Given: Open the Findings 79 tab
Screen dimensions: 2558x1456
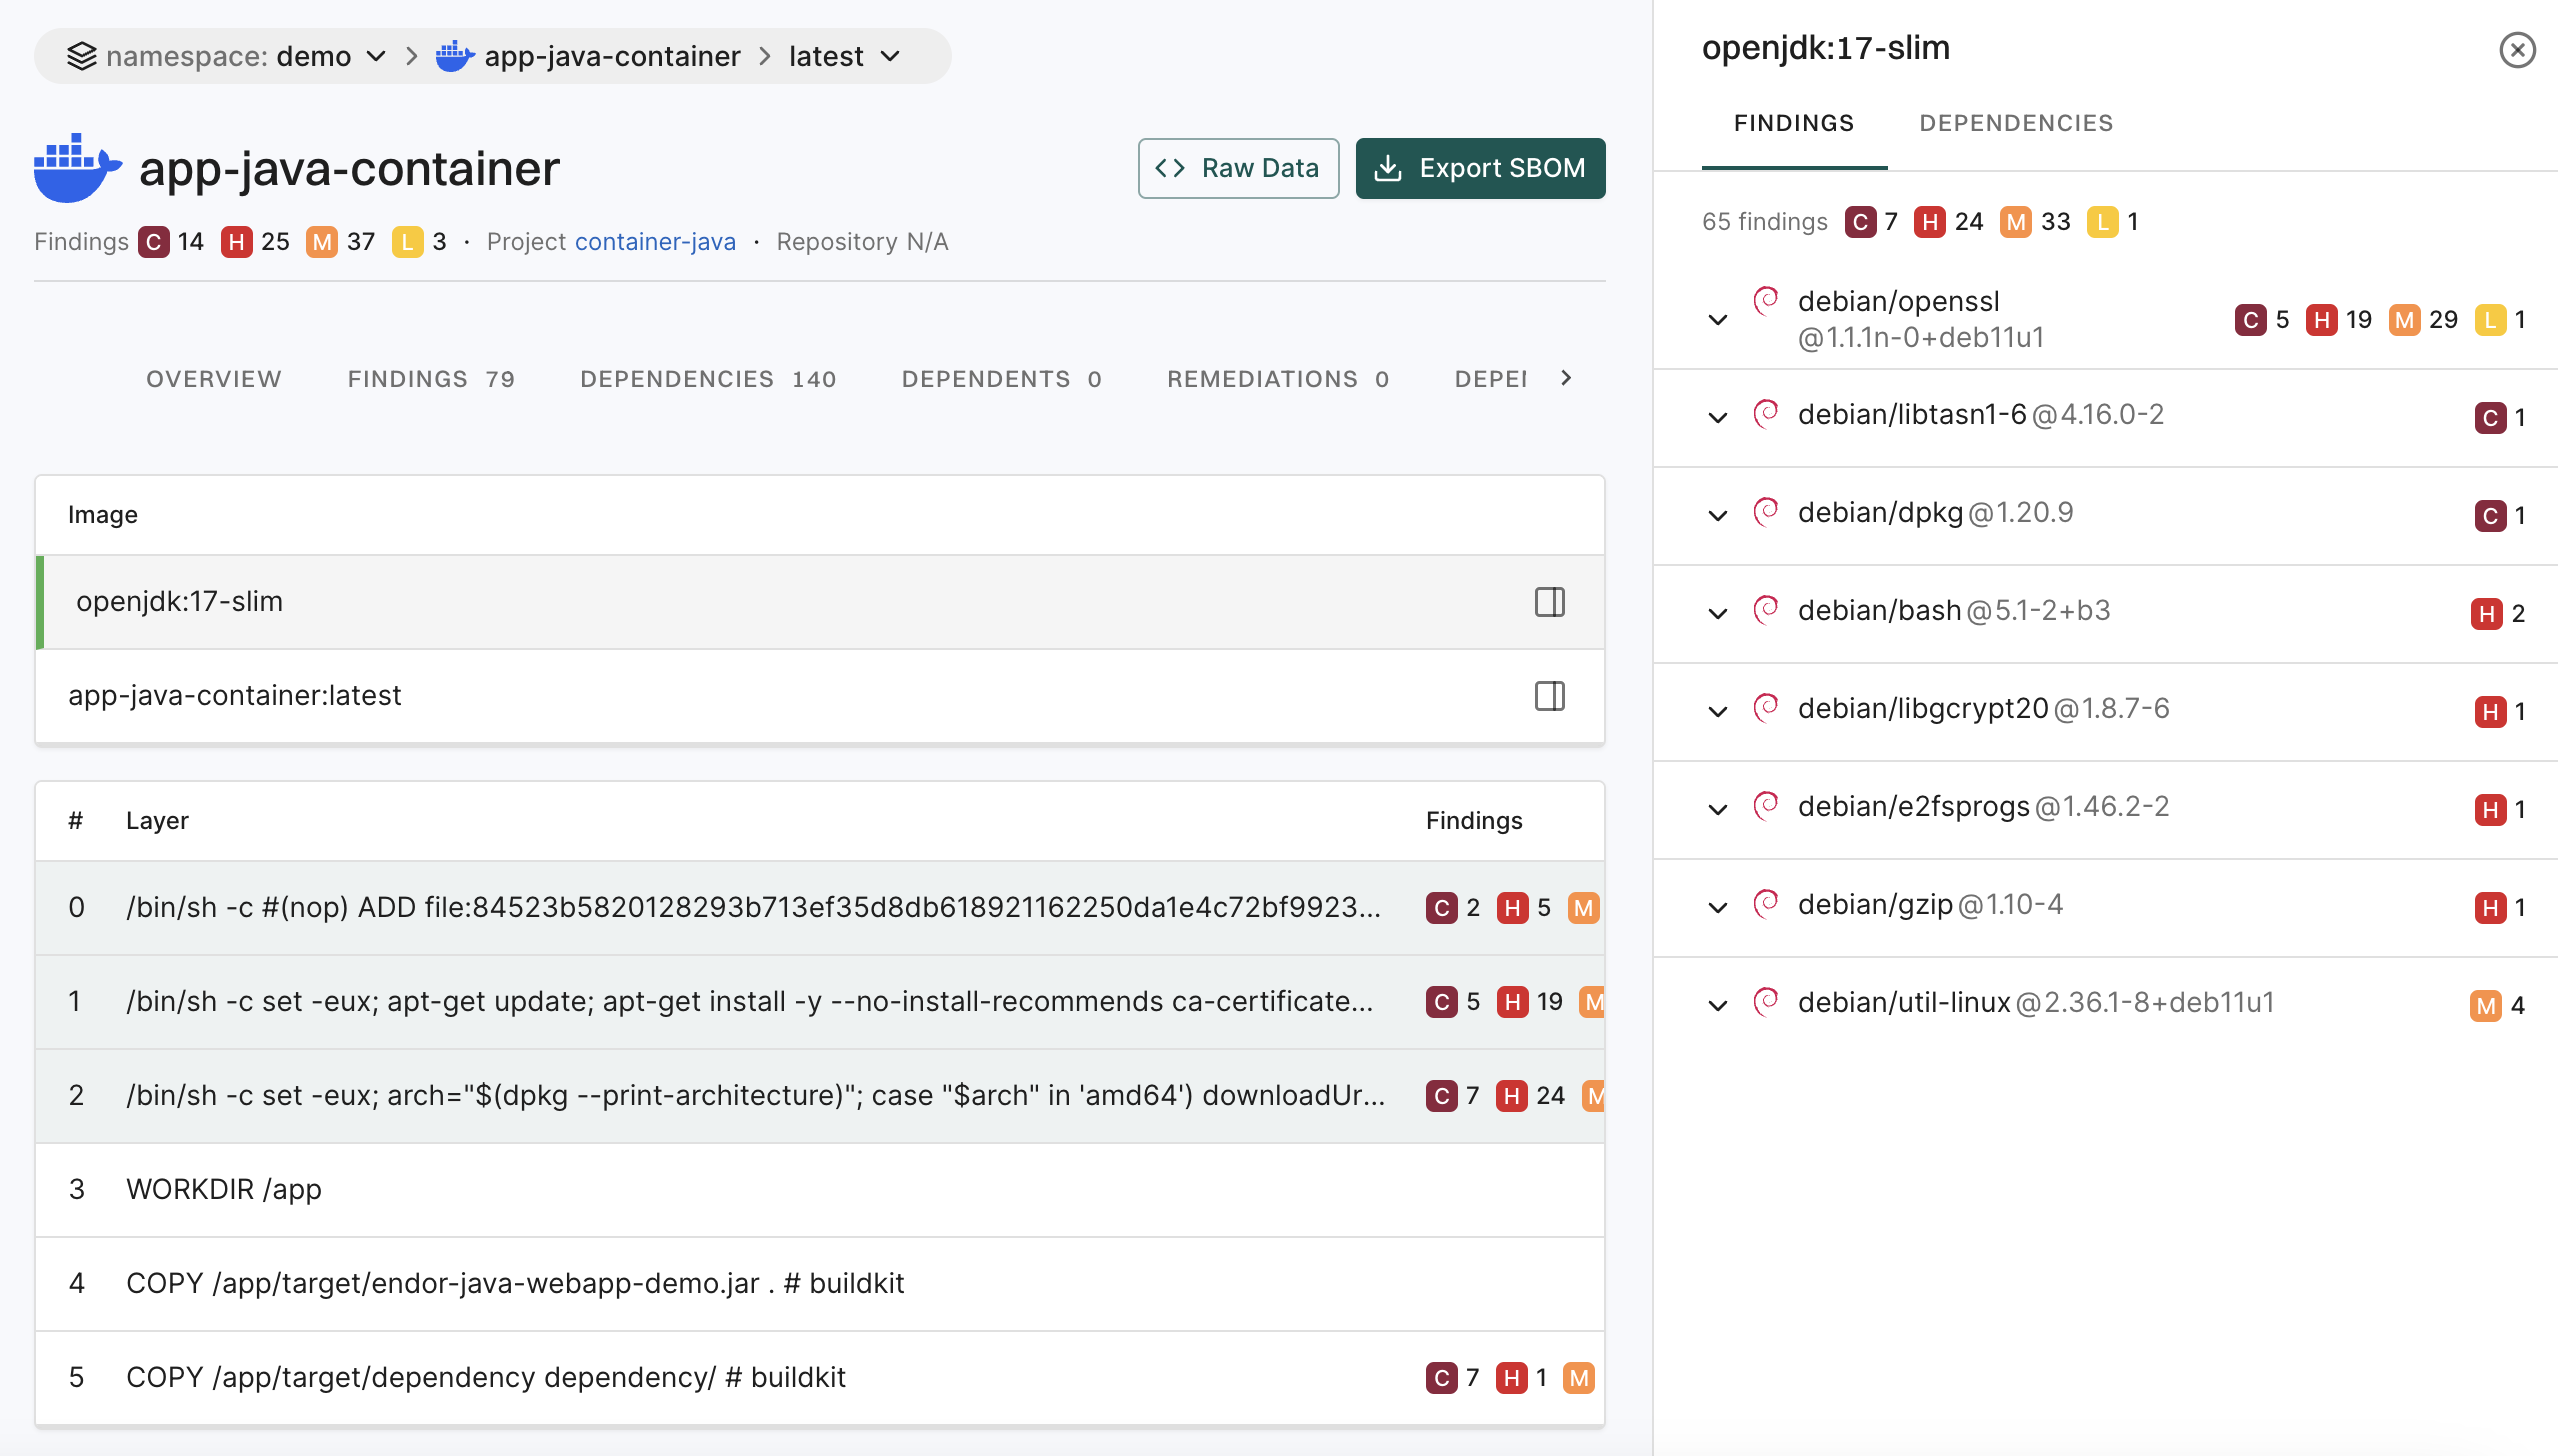Looking at the screenshot, I should [430, 379].
